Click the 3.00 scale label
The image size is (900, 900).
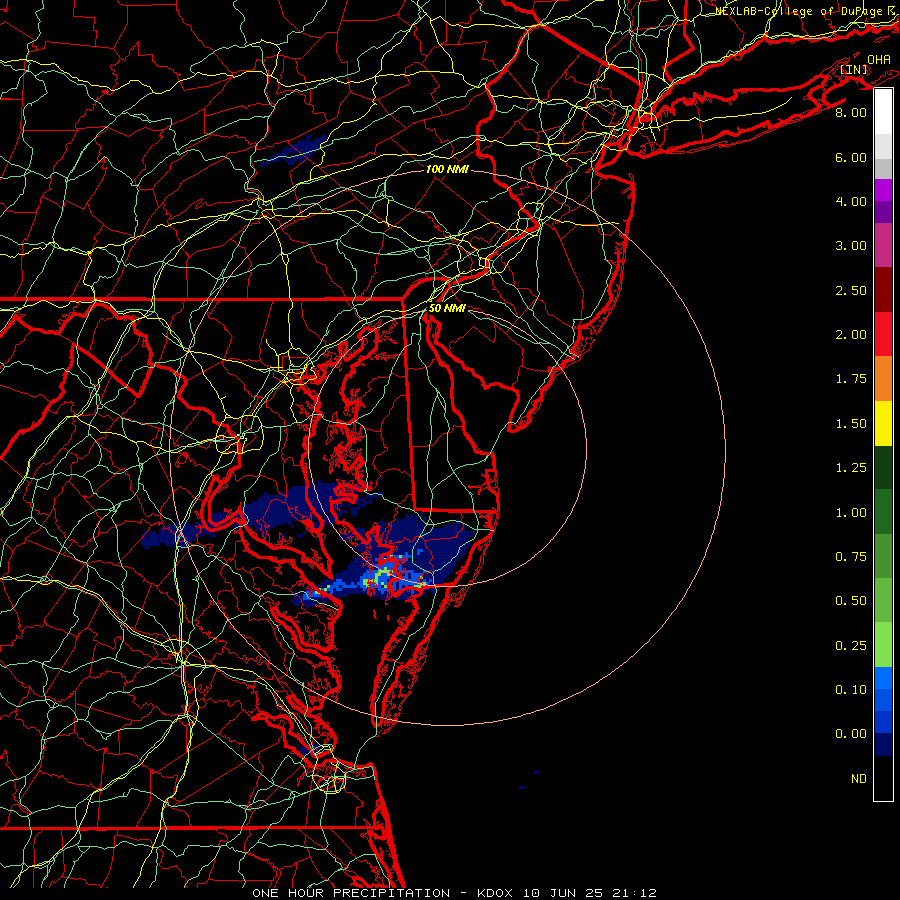[851, 246]
